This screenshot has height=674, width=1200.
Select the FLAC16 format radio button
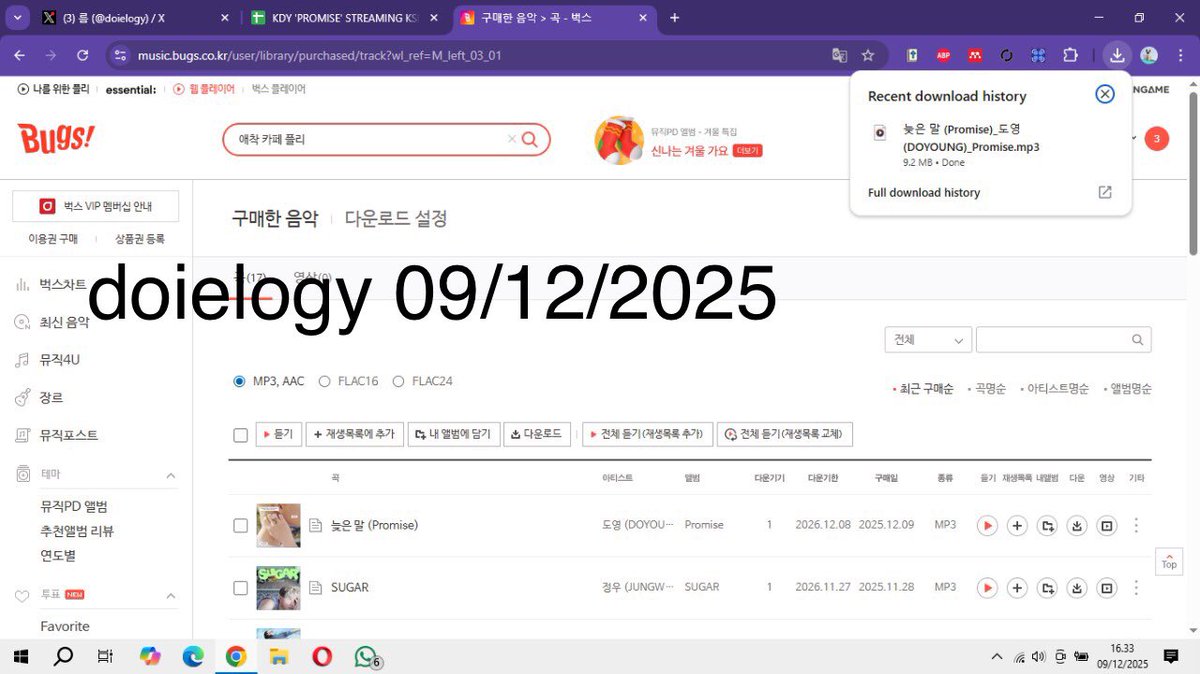324,381
